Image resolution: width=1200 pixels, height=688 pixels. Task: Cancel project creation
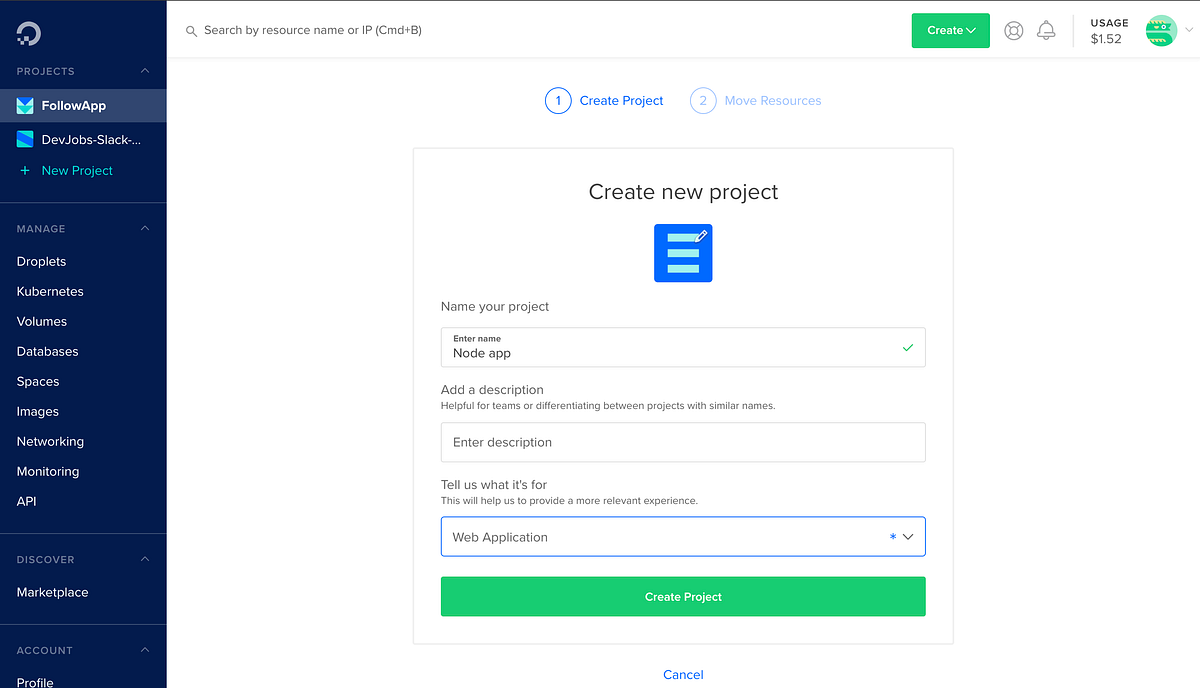click(x=683, y=674)
